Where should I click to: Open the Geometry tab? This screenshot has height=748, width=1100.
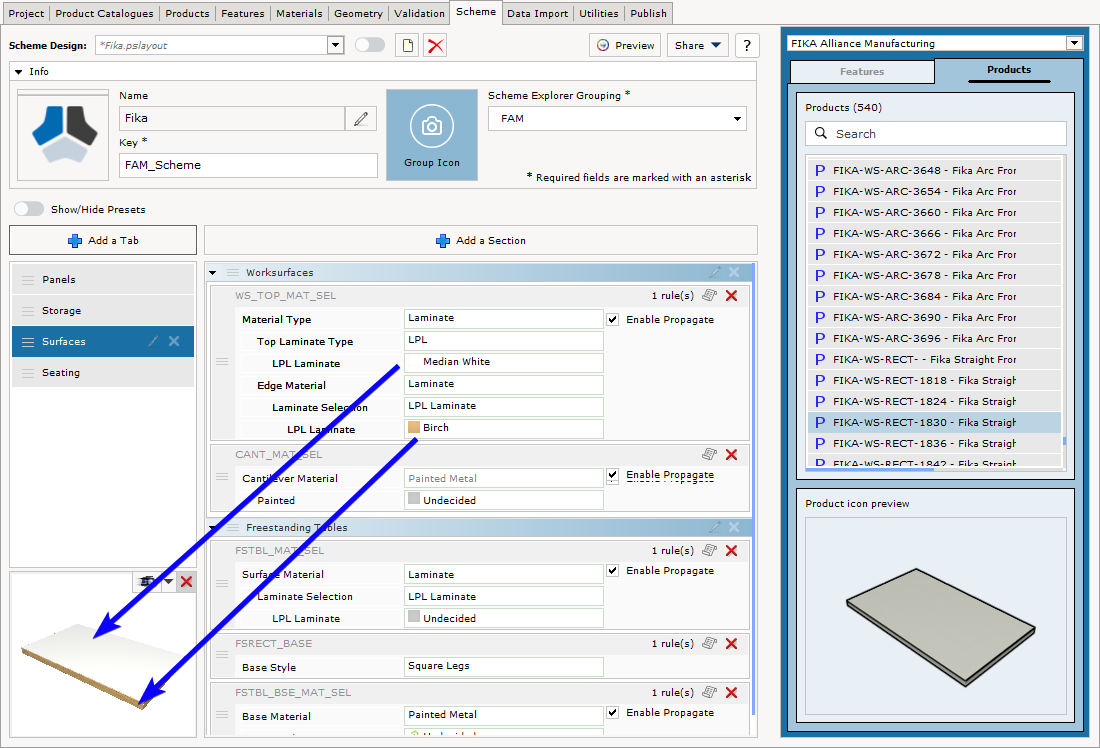pyautogui.click(x=358, y=13)
